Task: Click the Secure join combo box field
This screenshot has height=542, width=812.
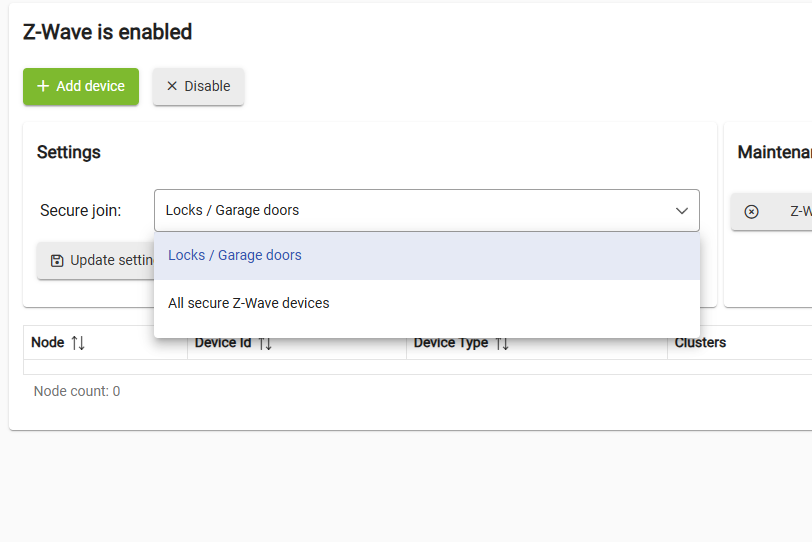Action: [427, 210]
